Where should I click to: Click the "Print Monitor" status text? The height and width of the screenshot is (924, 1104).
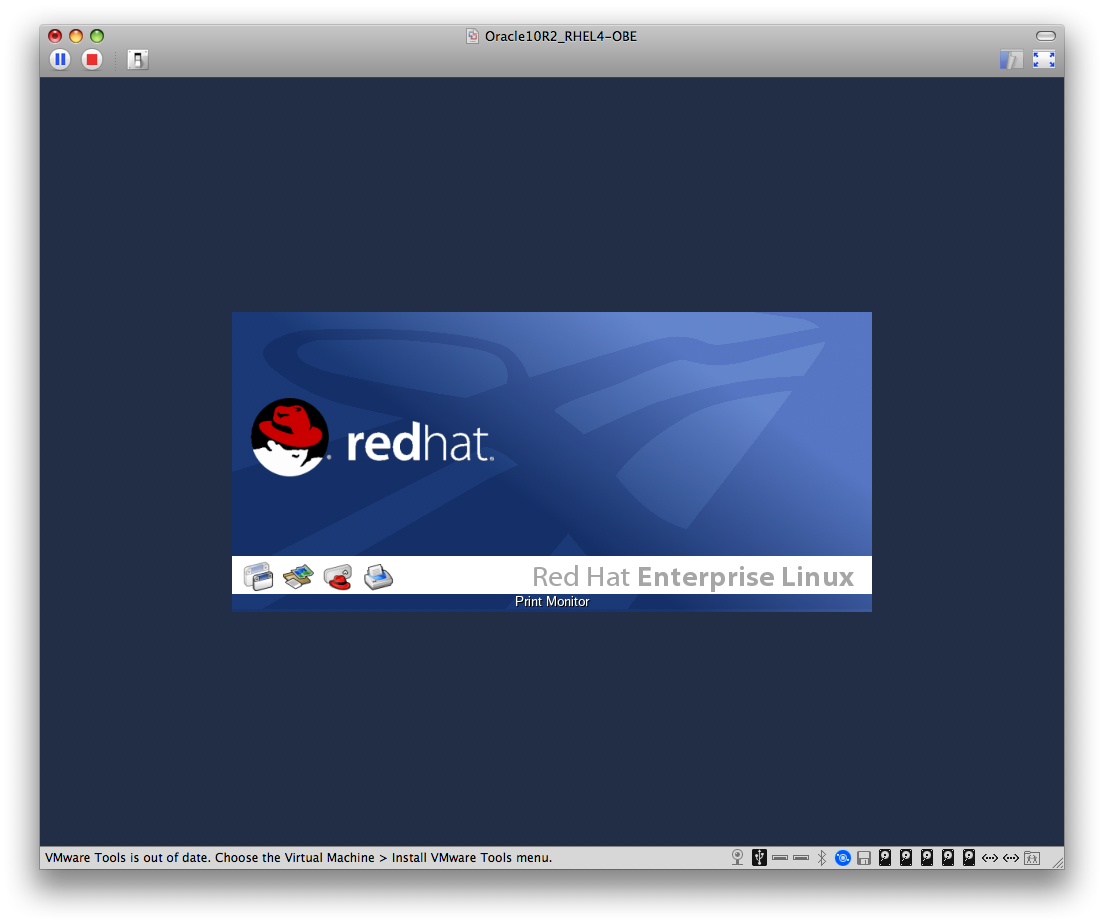point(552,601)
